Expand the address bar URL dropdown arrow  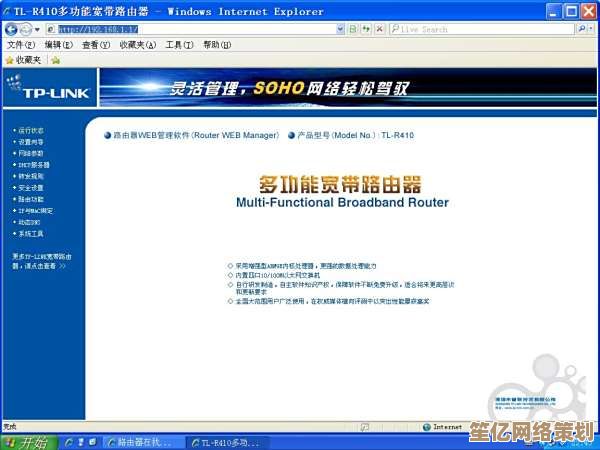[341, 29]
